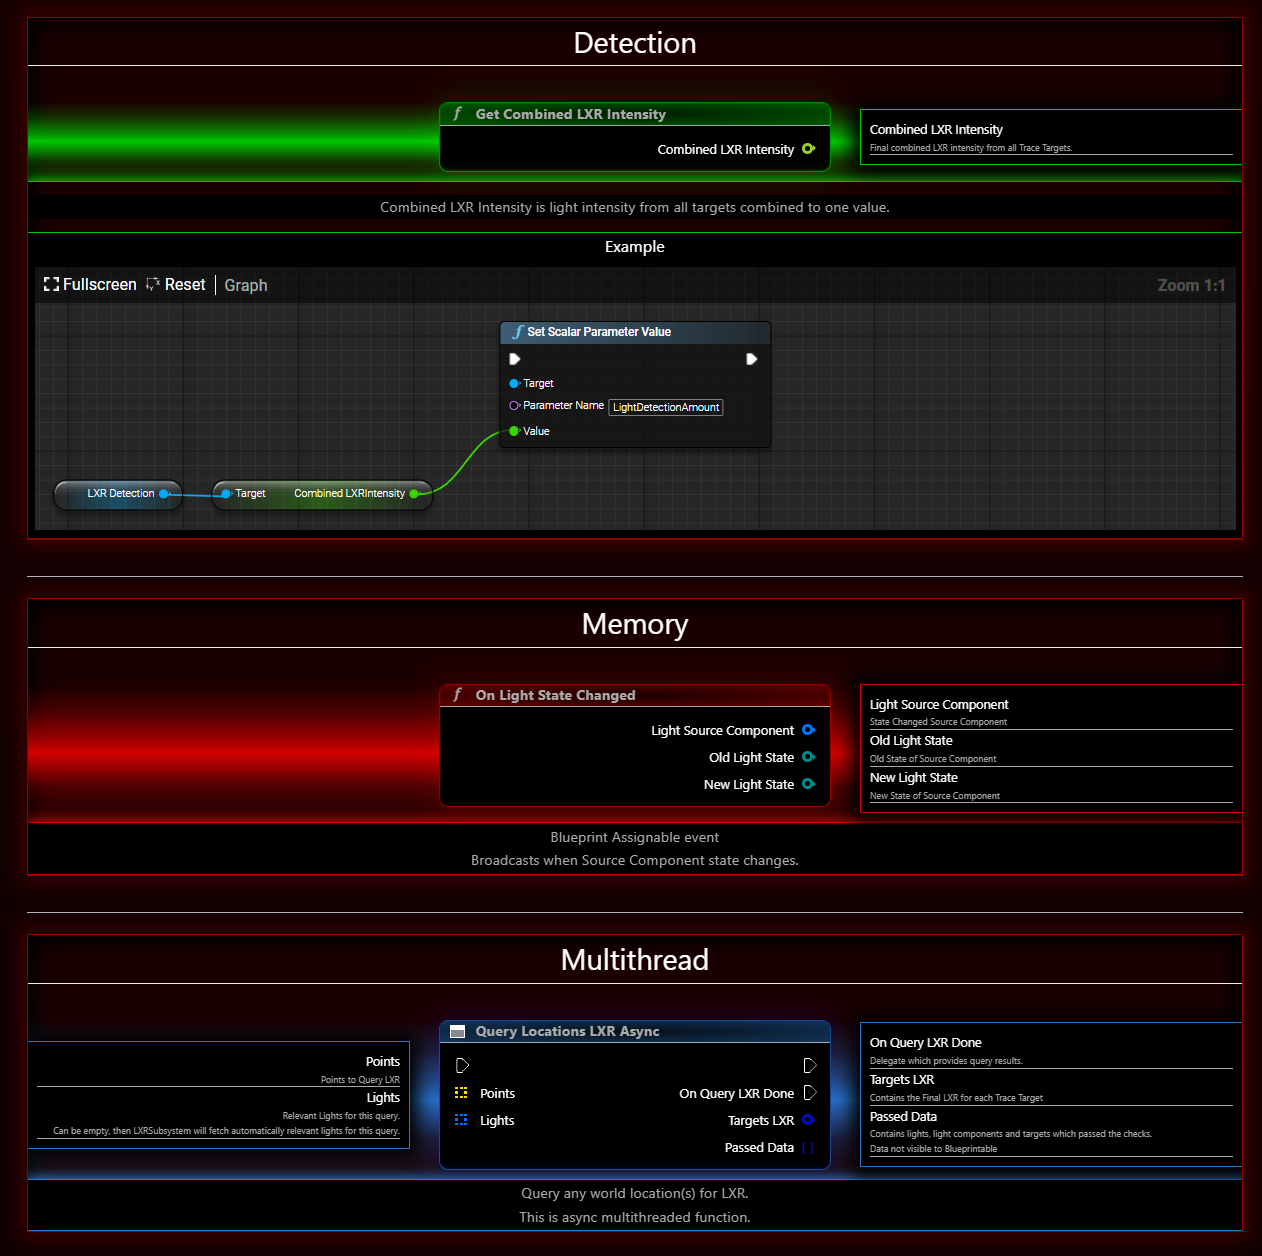The height and width of the screenshot is (1256, 1262).
Task: Click the Combined LXRIntensity green output pin
Action: tap(414, 494)
